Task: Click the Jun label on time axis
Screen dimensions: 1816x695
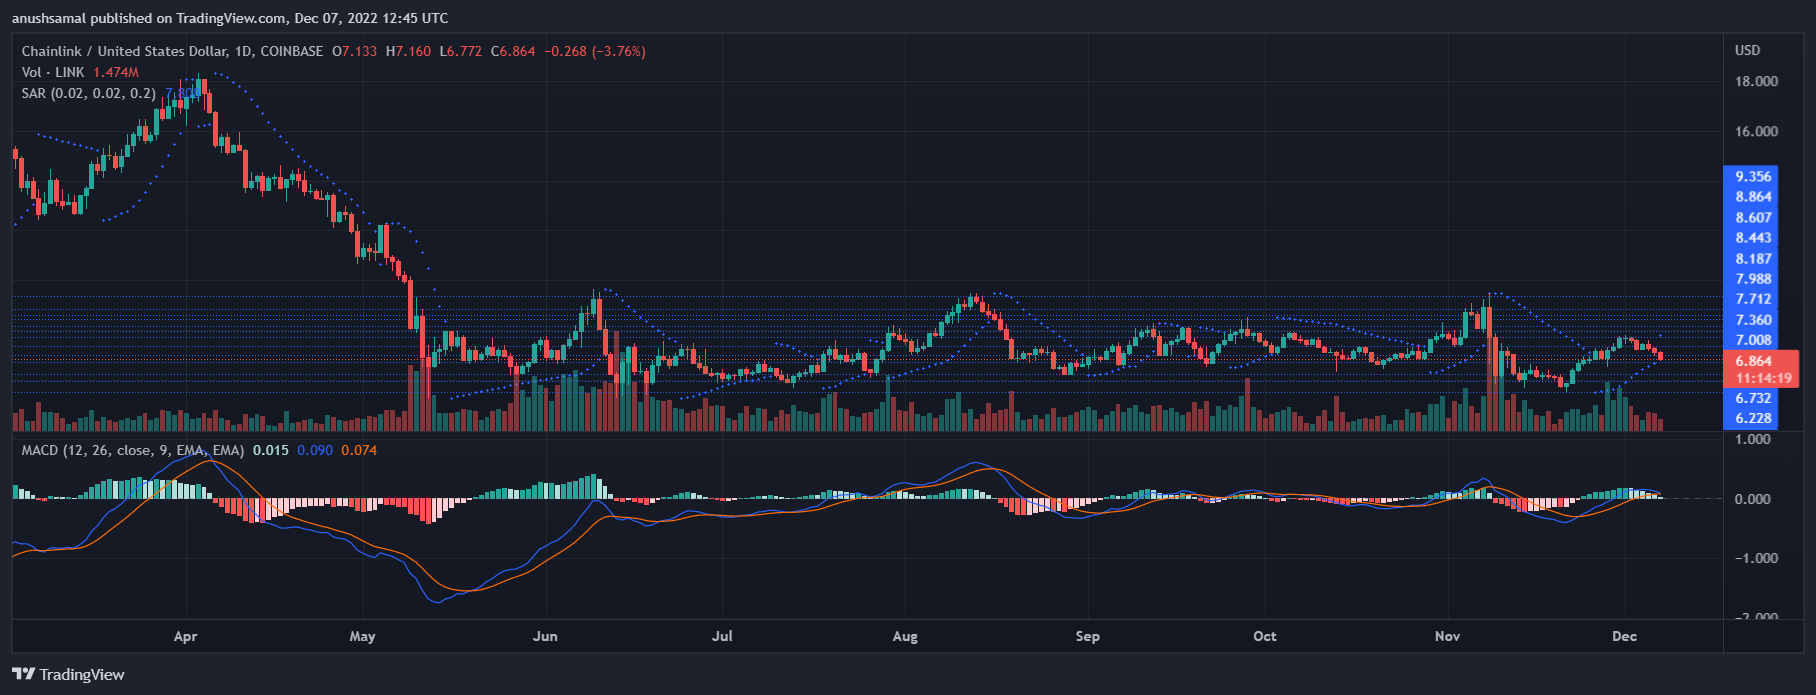Action: tap(545, 636)
